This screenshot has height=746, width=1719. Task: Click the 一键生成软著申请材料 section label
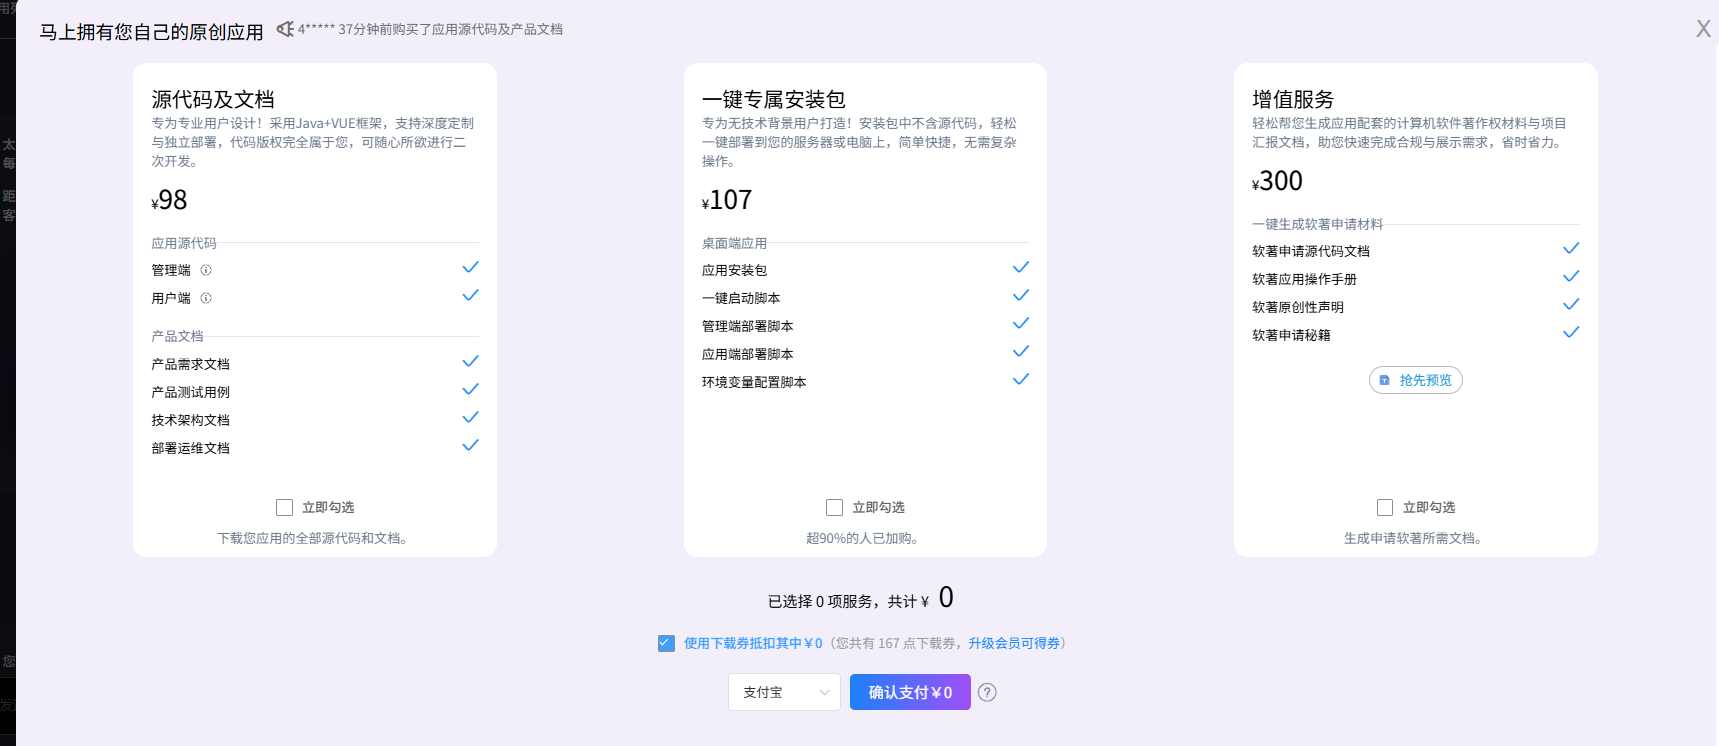1317,224
